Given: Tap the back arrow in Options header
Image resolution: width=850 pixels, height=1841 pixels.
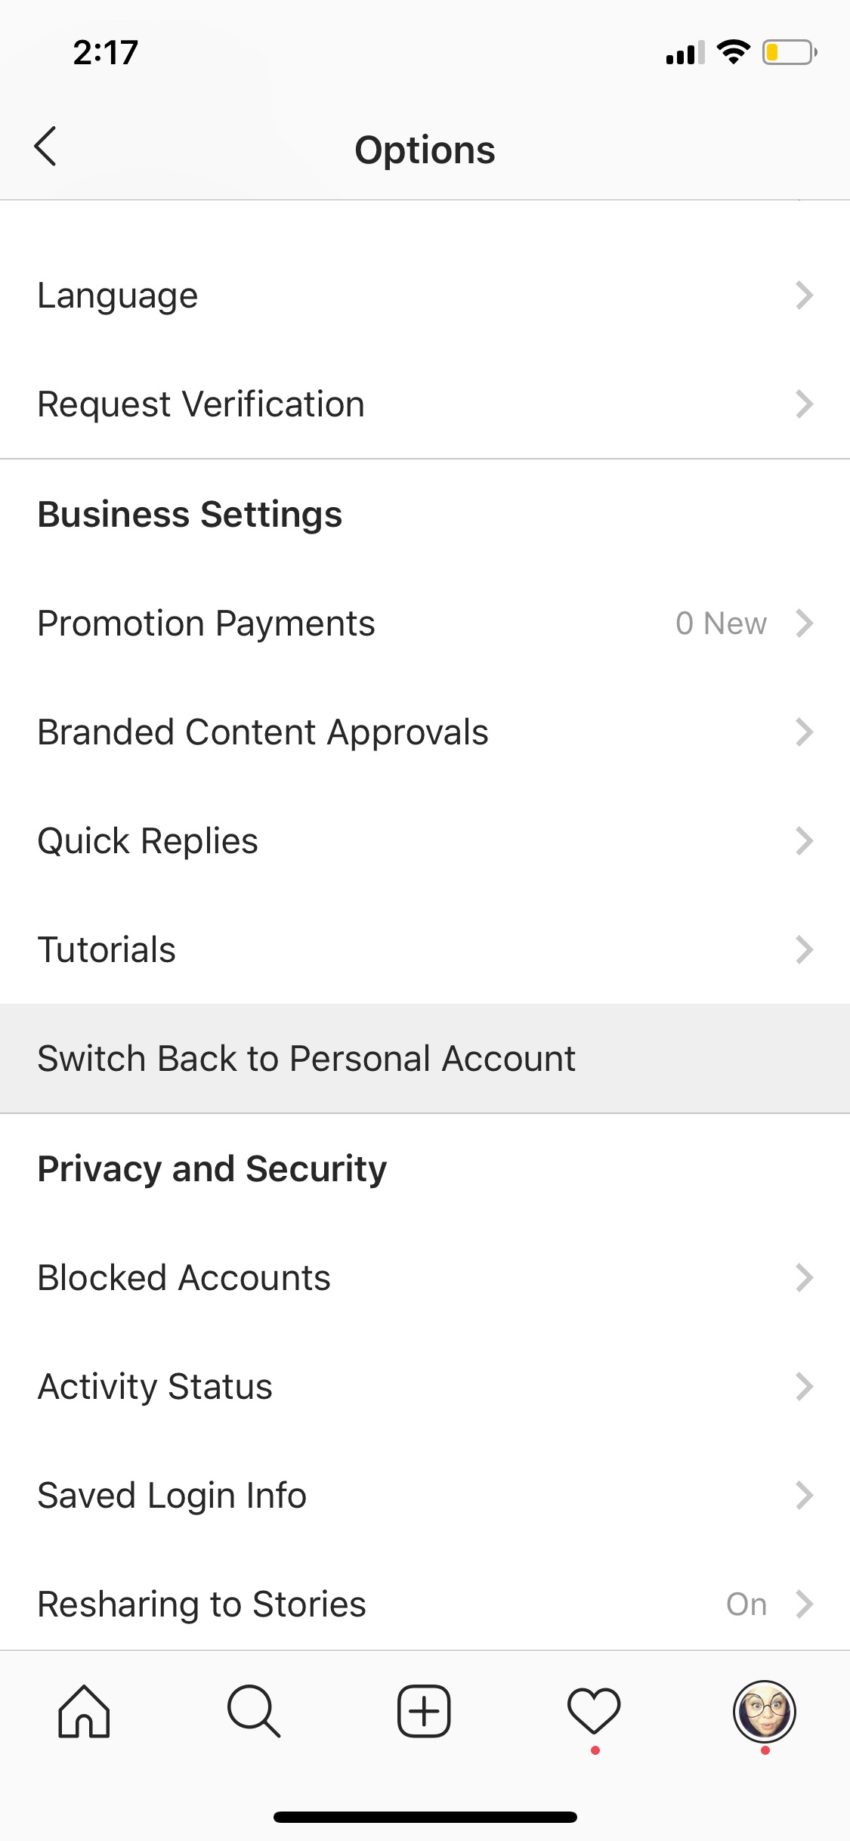Looking at the screenshot, I should [45, 147].
